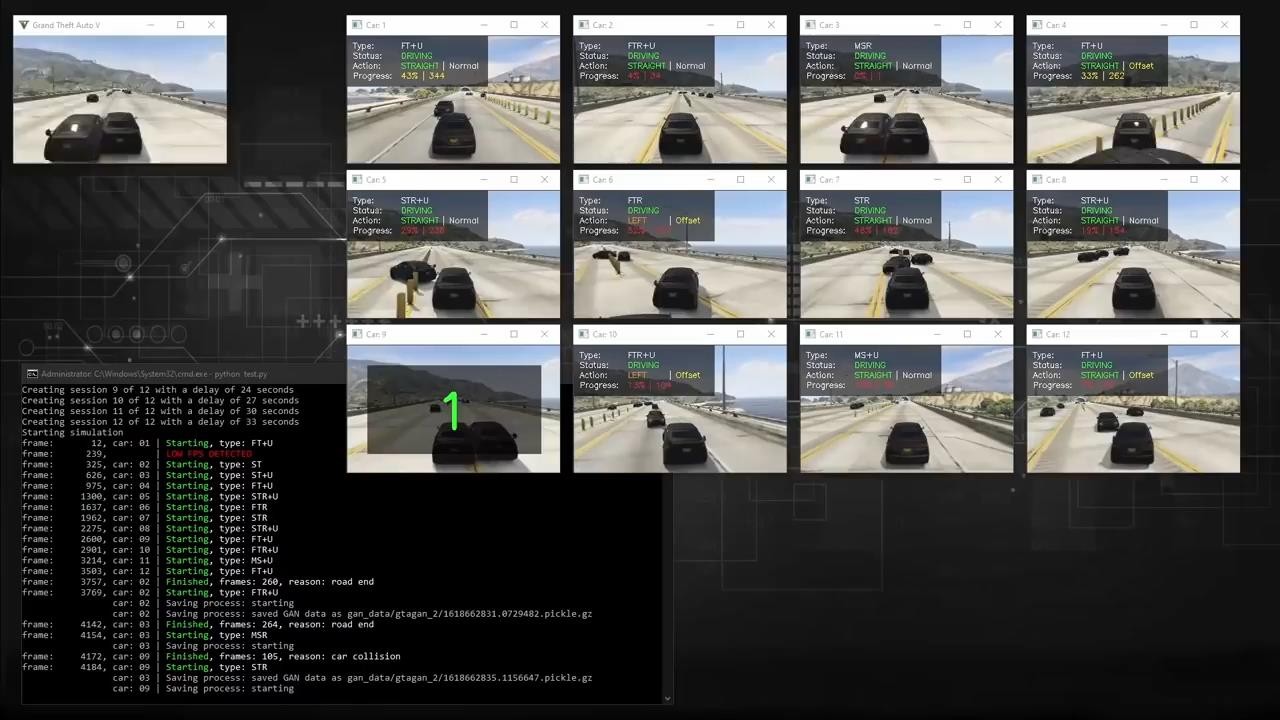Maximize the Car: 11 window
This screenshot has height=720, width=1280.
click(x=968, y=335)
